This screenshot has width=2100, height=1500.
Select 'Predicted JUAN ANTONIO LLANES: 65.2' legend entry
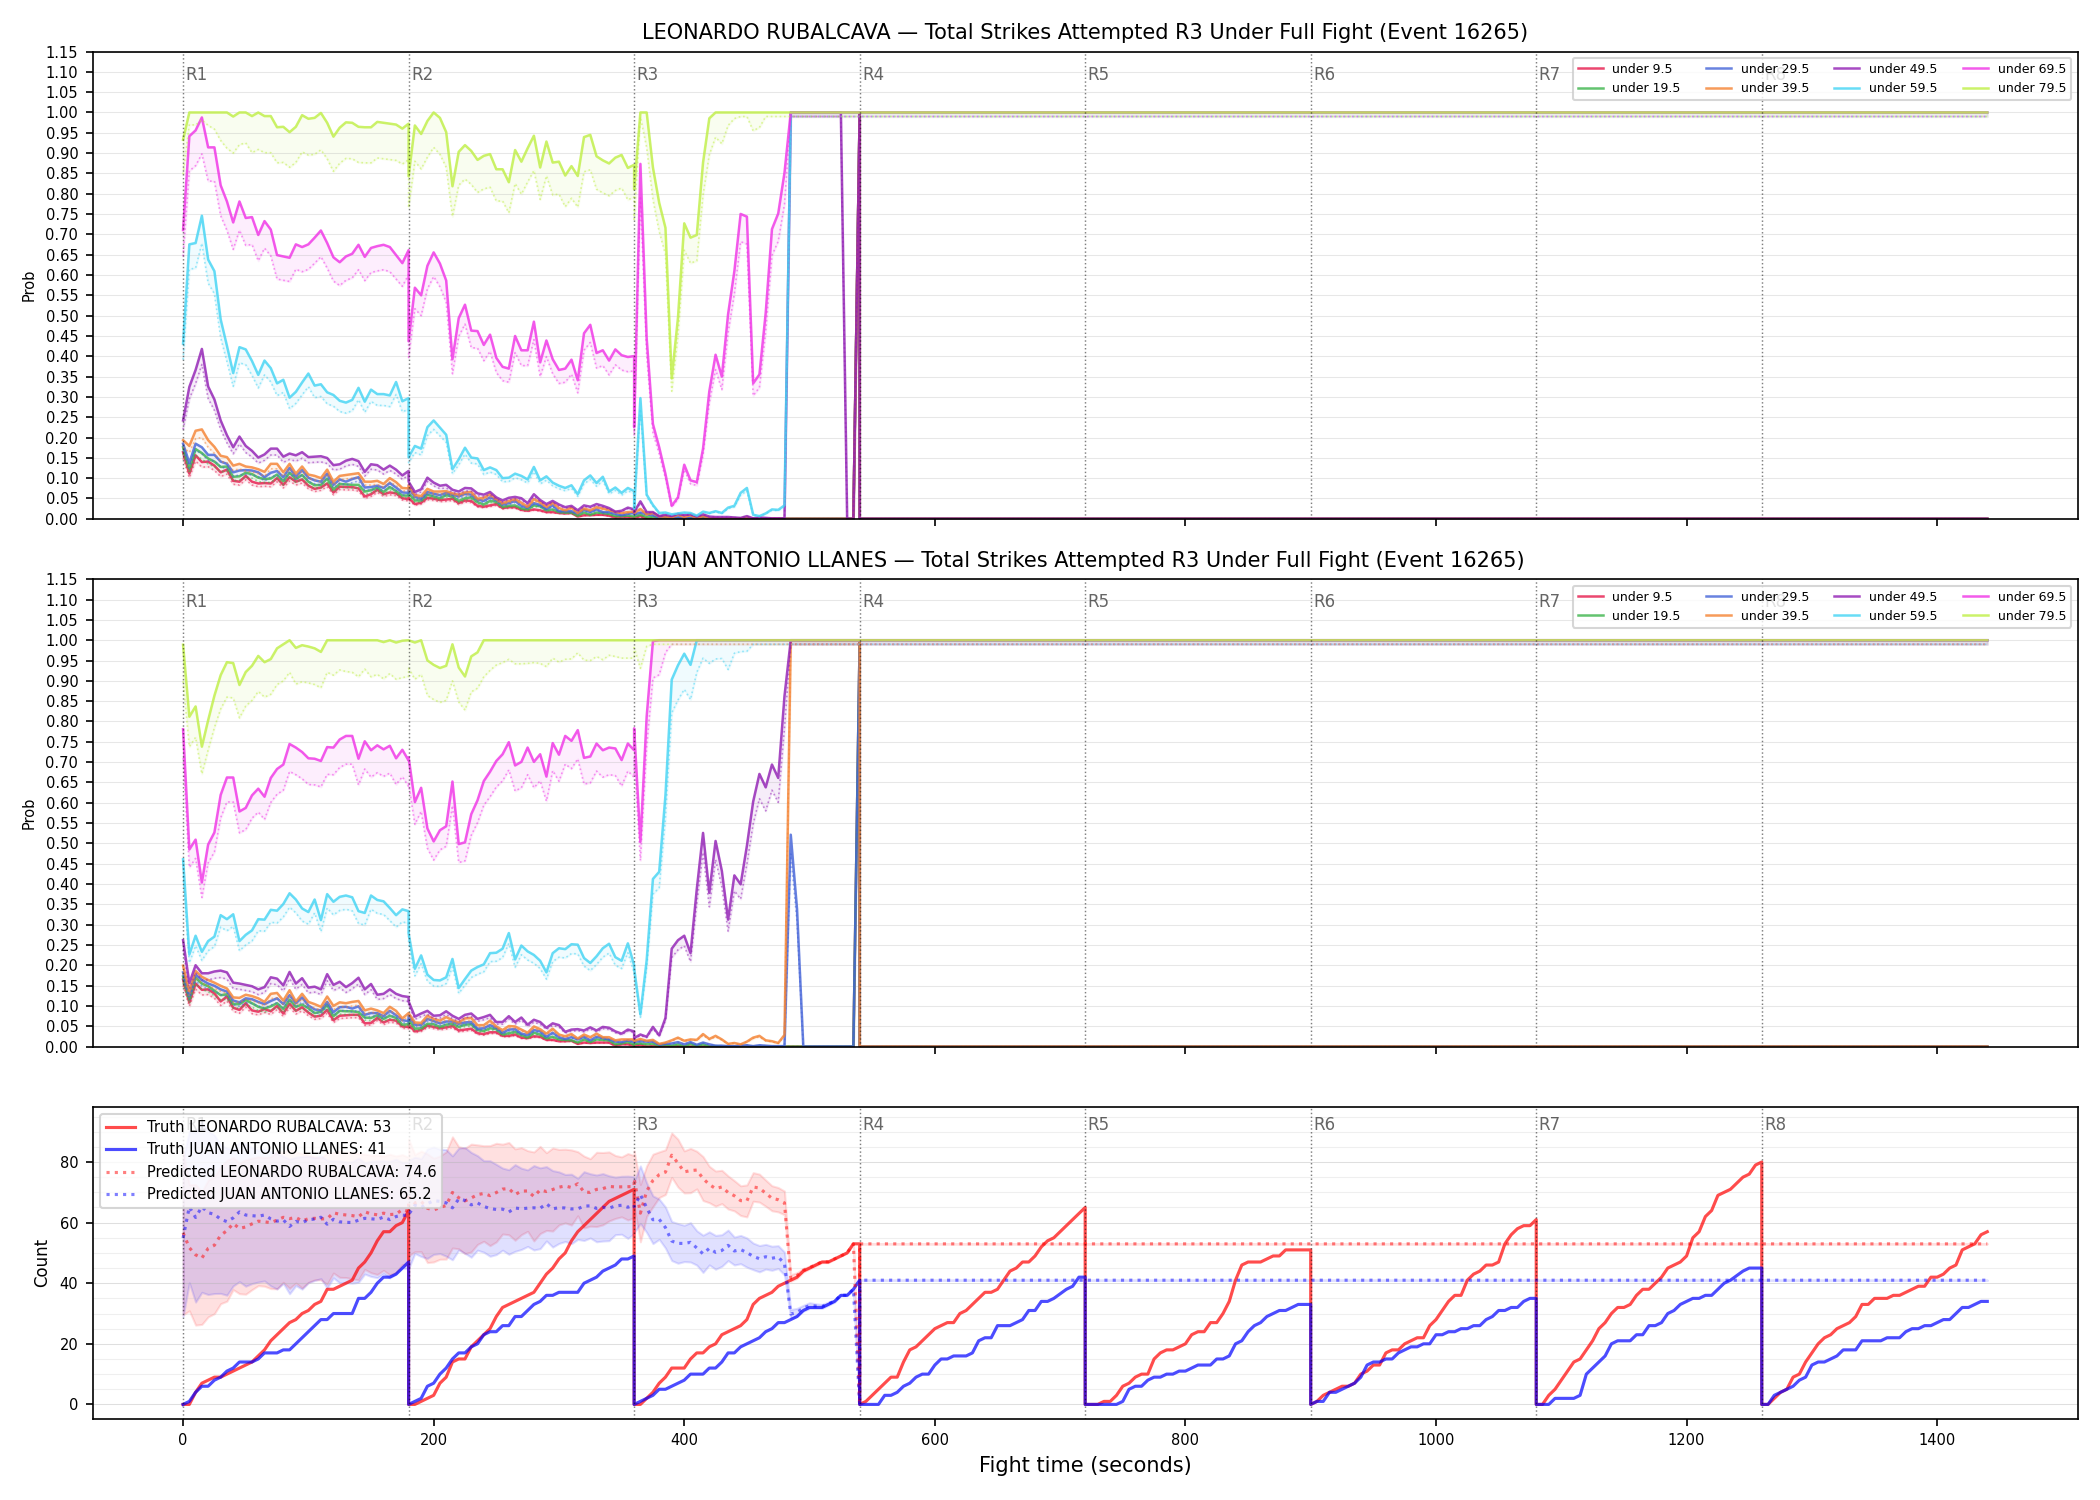(268, 1193)
